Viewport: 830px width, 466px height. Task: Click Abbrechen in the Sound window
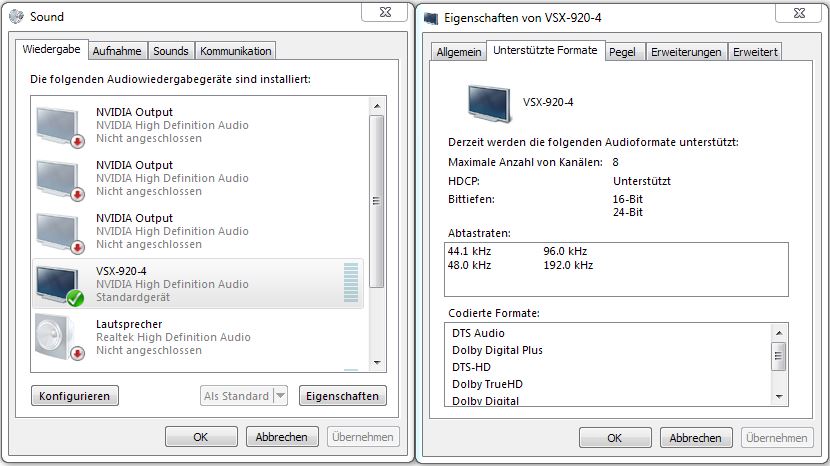tap(282, 437)
